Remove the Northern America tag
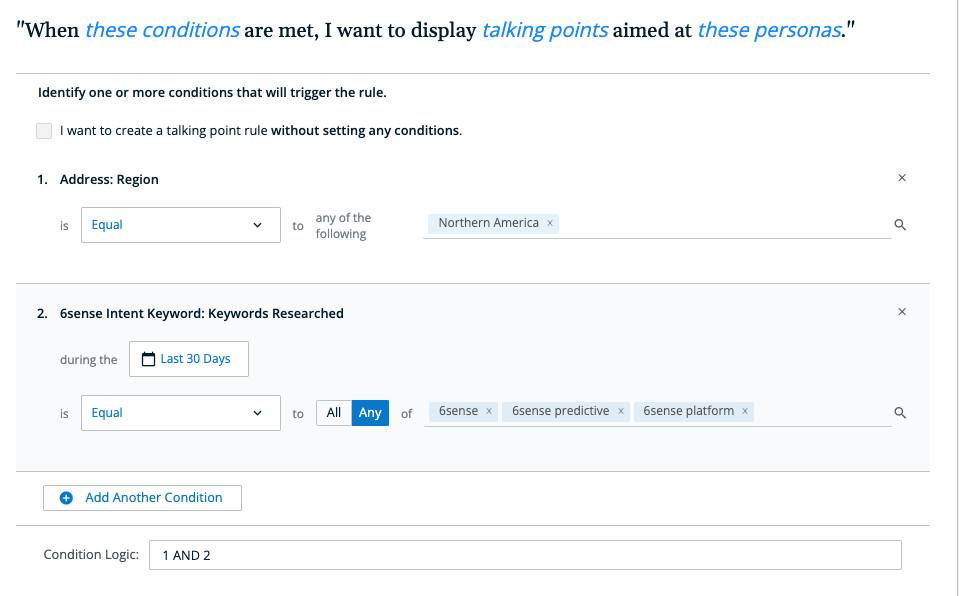Image resolution: width=959 pixels, height=596 pixels. pyautogui.click(x=550, y=223)
